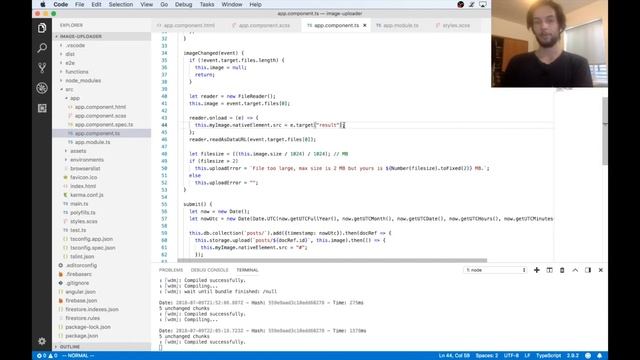Click Ln 44, Col 58 in status bar
This screenshot has height=360, width=640.
pos(454,356)
